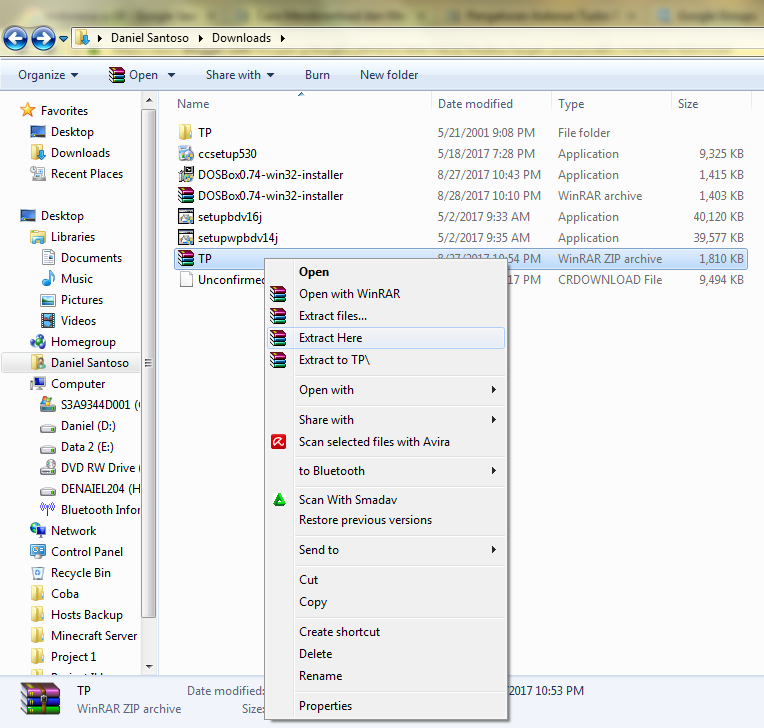This screenshot has width=764, height=728.
Task: Select Open in the context menu
Action: point(386,272)
